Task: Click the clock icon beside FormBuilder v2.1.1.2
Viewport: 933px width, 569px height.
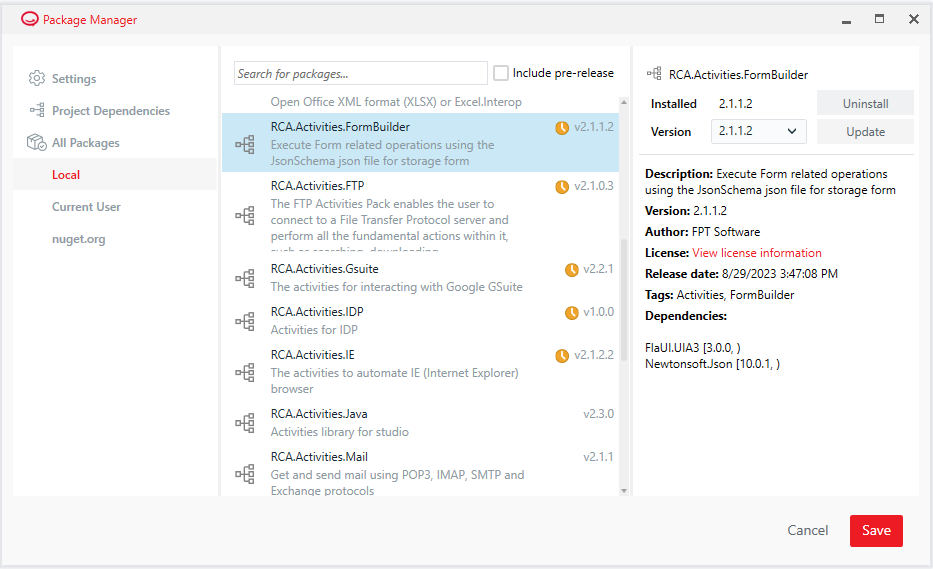Action: (562, 128)
